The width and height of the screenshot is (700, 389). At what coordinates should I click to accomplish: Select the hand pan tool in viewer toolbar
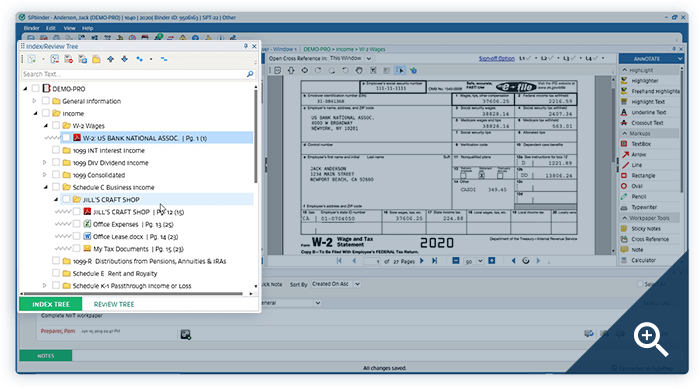[x=359, y=71]
